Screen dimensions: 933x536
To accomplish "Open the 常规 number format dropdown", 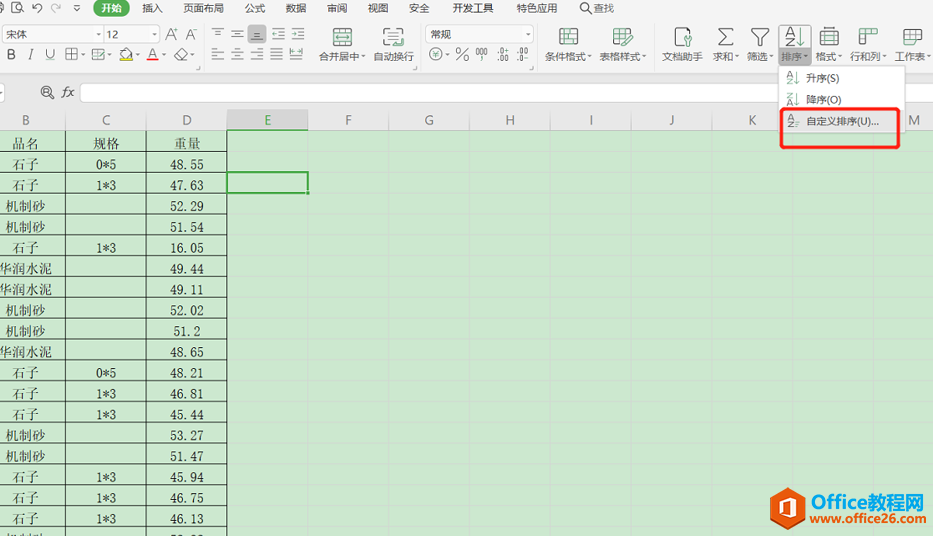I will pyautogui.click(x=528, y=34).
